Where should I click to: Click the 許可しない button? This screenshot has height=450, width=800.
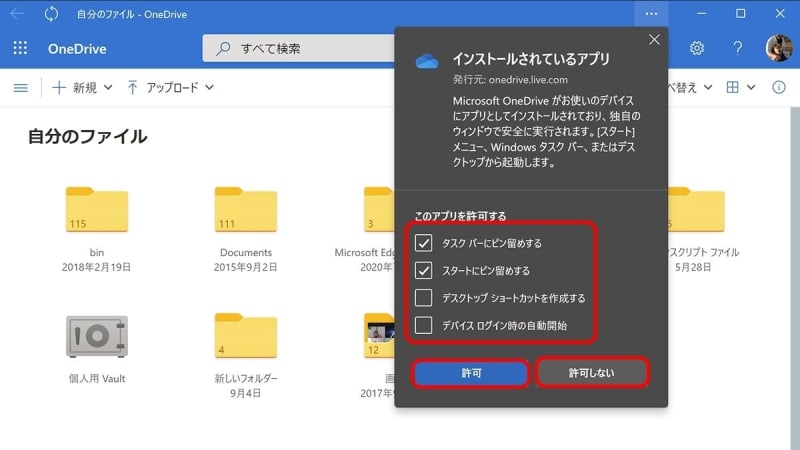pos(592,373)
